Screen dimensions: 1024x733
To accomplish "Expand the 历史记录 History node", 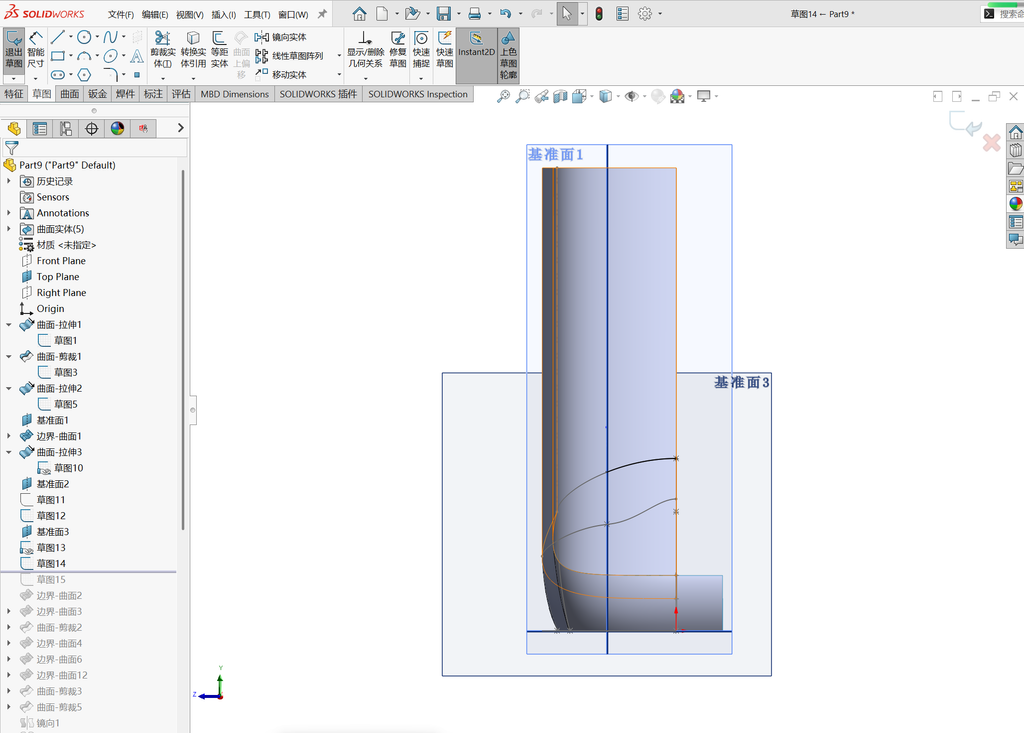I will (8, 181).
